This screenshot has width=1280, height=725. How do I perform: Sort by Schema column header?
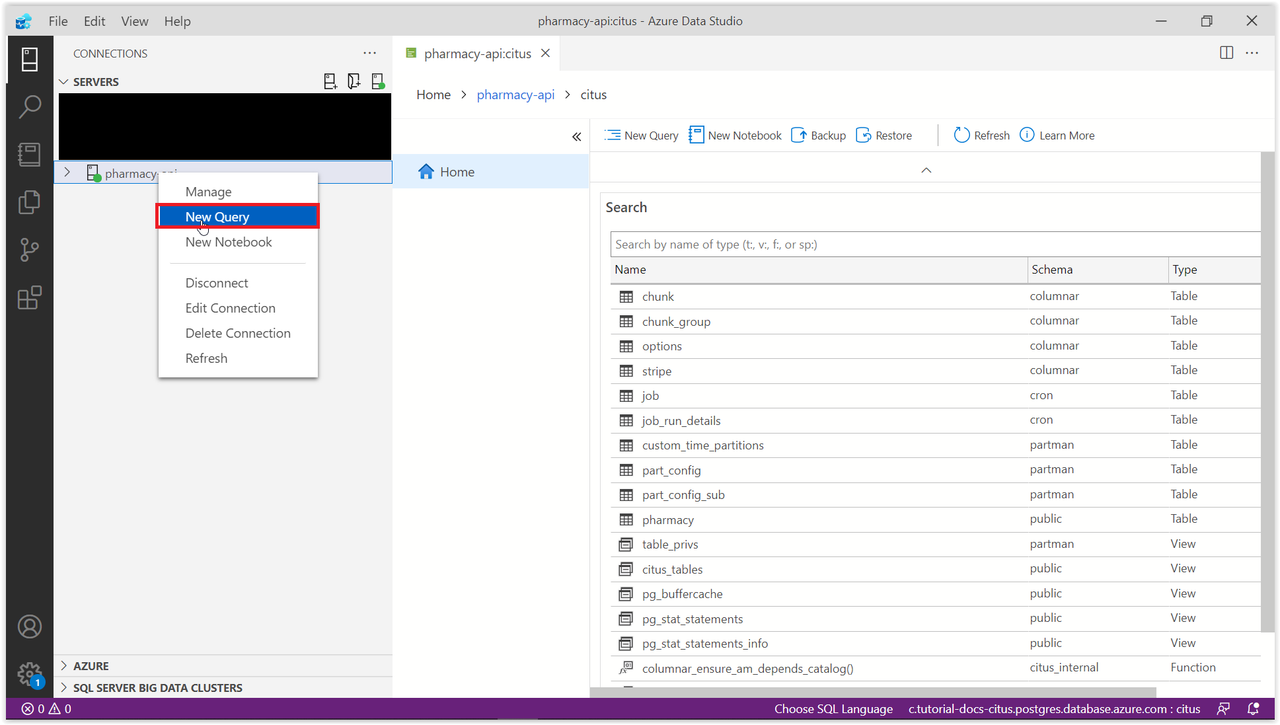(x=1097, y=270)
